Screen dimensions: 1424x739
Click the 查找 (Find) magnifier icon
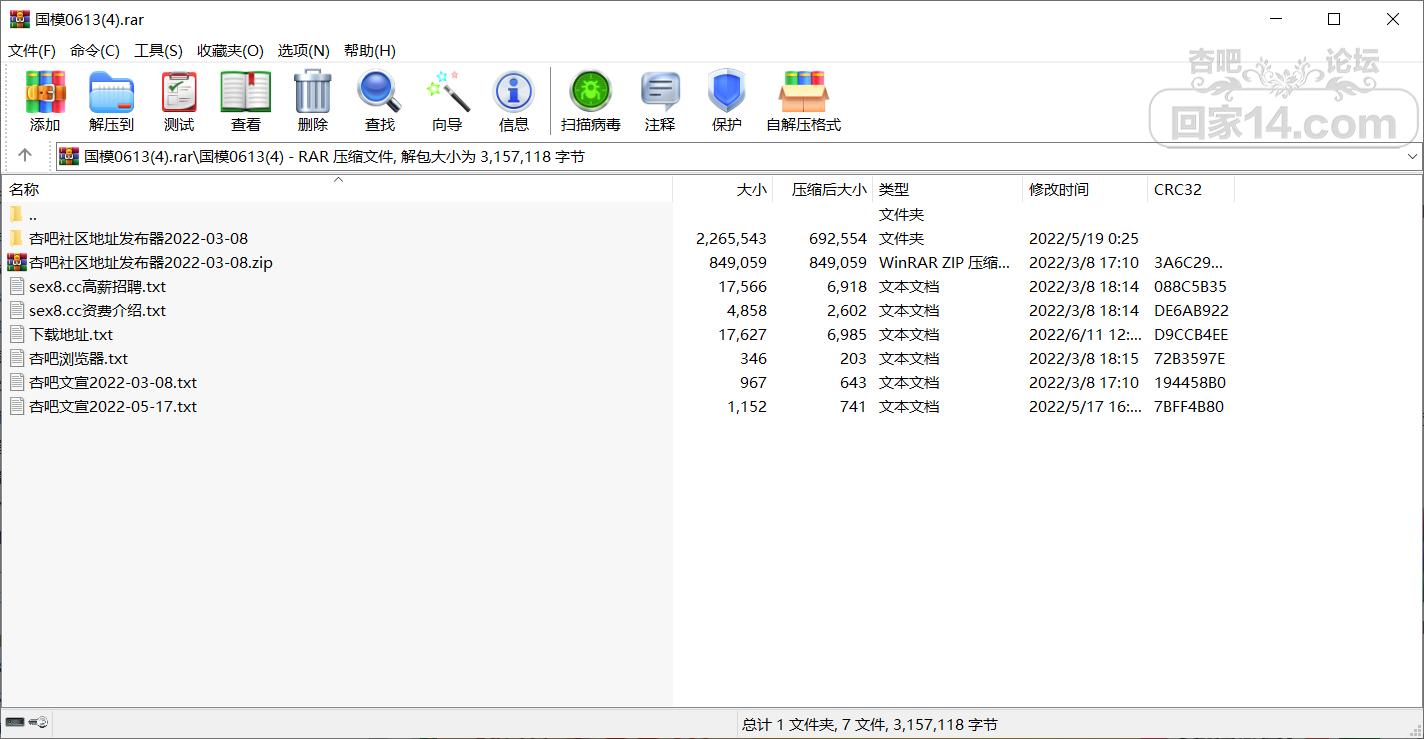[380, 92]
